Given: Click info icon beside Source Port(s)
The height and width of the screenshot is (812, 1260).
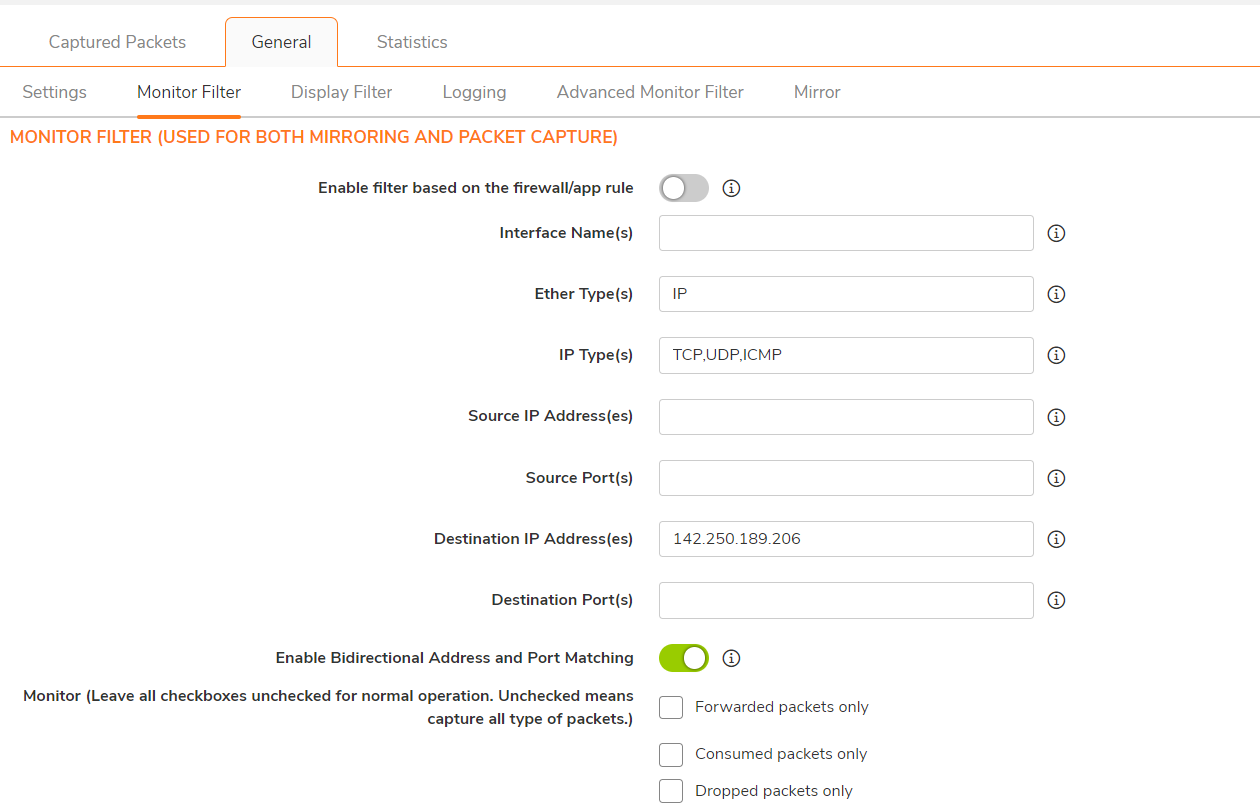Looking at the screenshot, I should [1056, 478].
